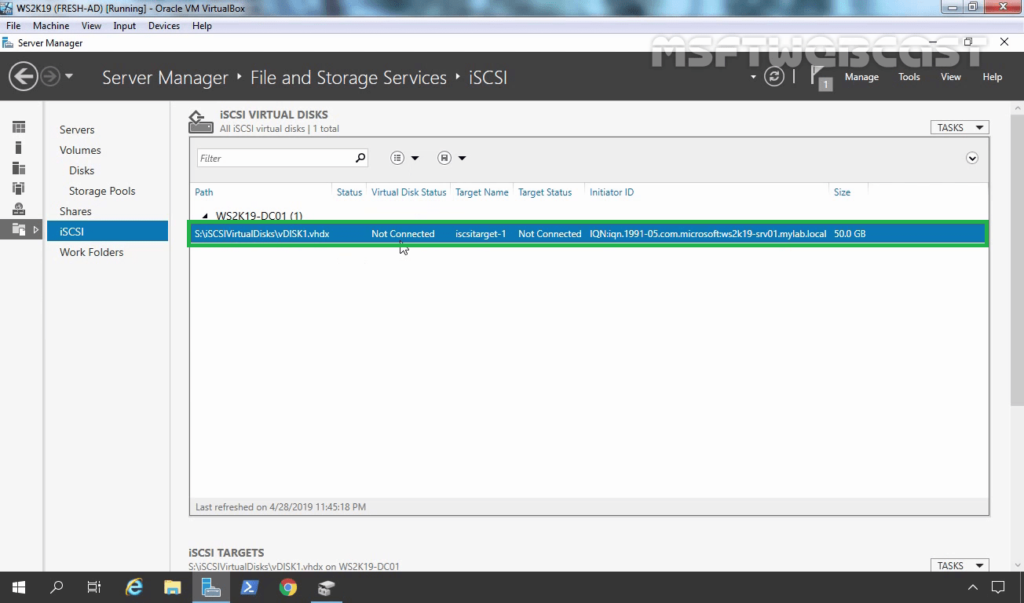Open the Servers page
Screen dimensions: 1024x603
[x=77, y=129]
